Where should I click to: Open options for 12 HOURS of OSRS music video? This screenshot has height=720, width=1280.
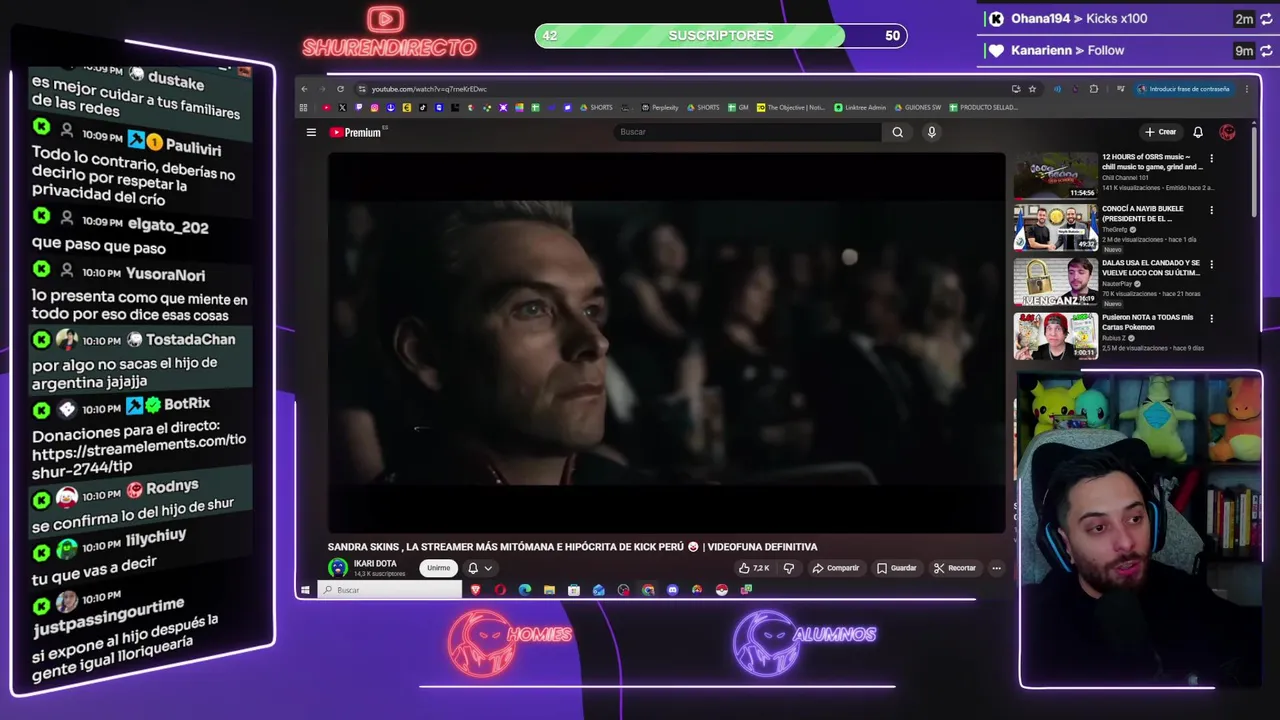[x=1211, y=158]
